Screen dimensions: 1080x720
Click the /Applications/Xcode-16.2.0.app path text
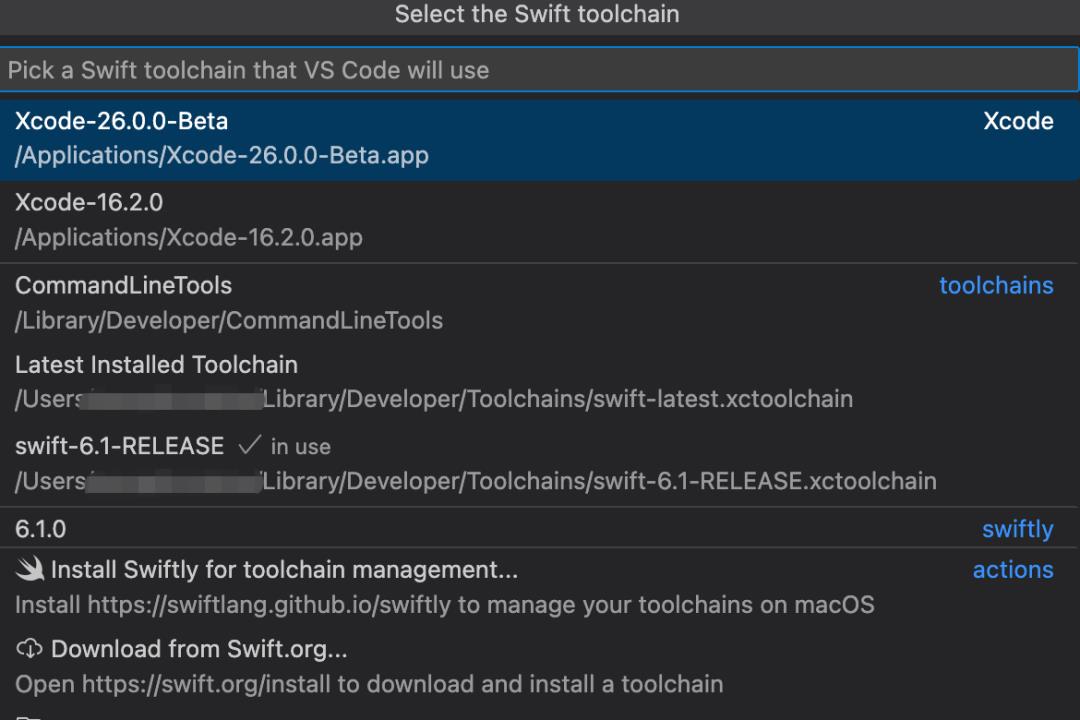[189, 238]
